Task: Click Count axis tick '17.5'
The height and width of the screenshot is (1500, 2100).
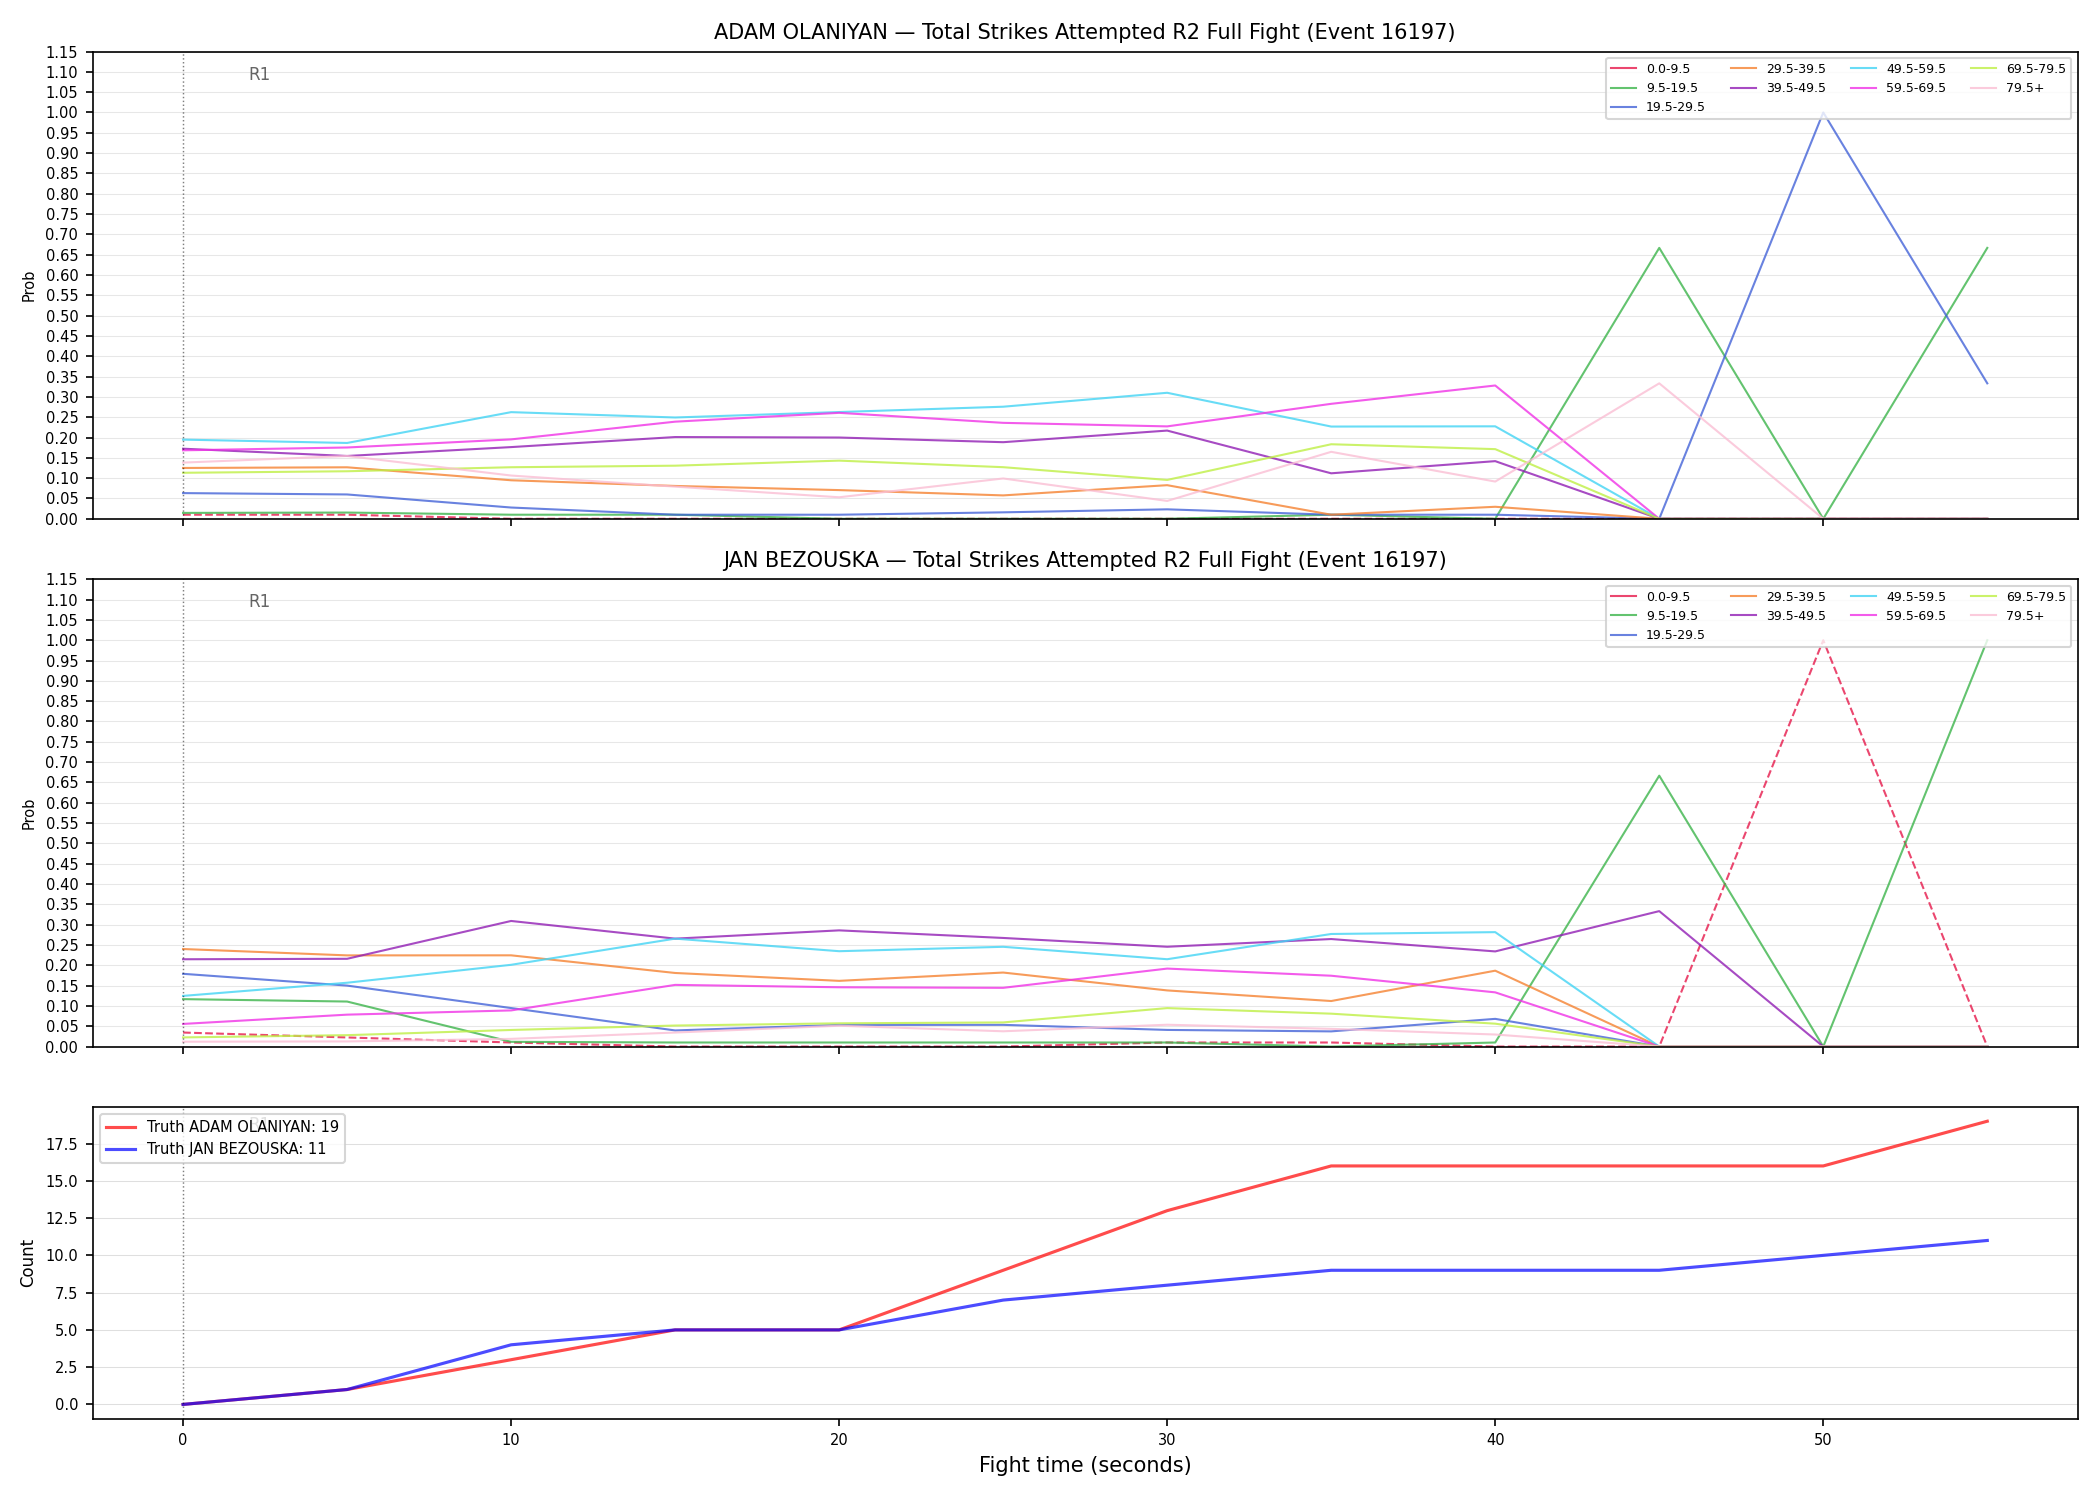Action: [64, 1144]
